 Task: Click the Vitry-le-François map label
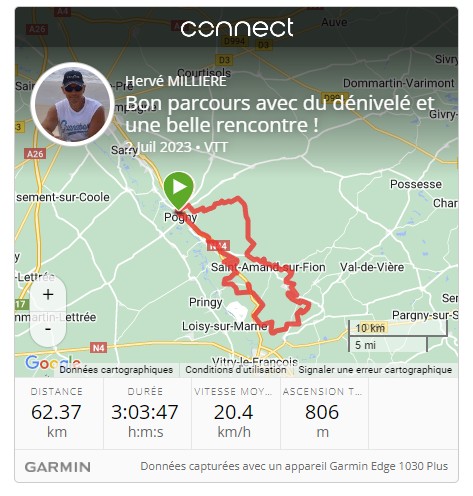tap(255, 362)
